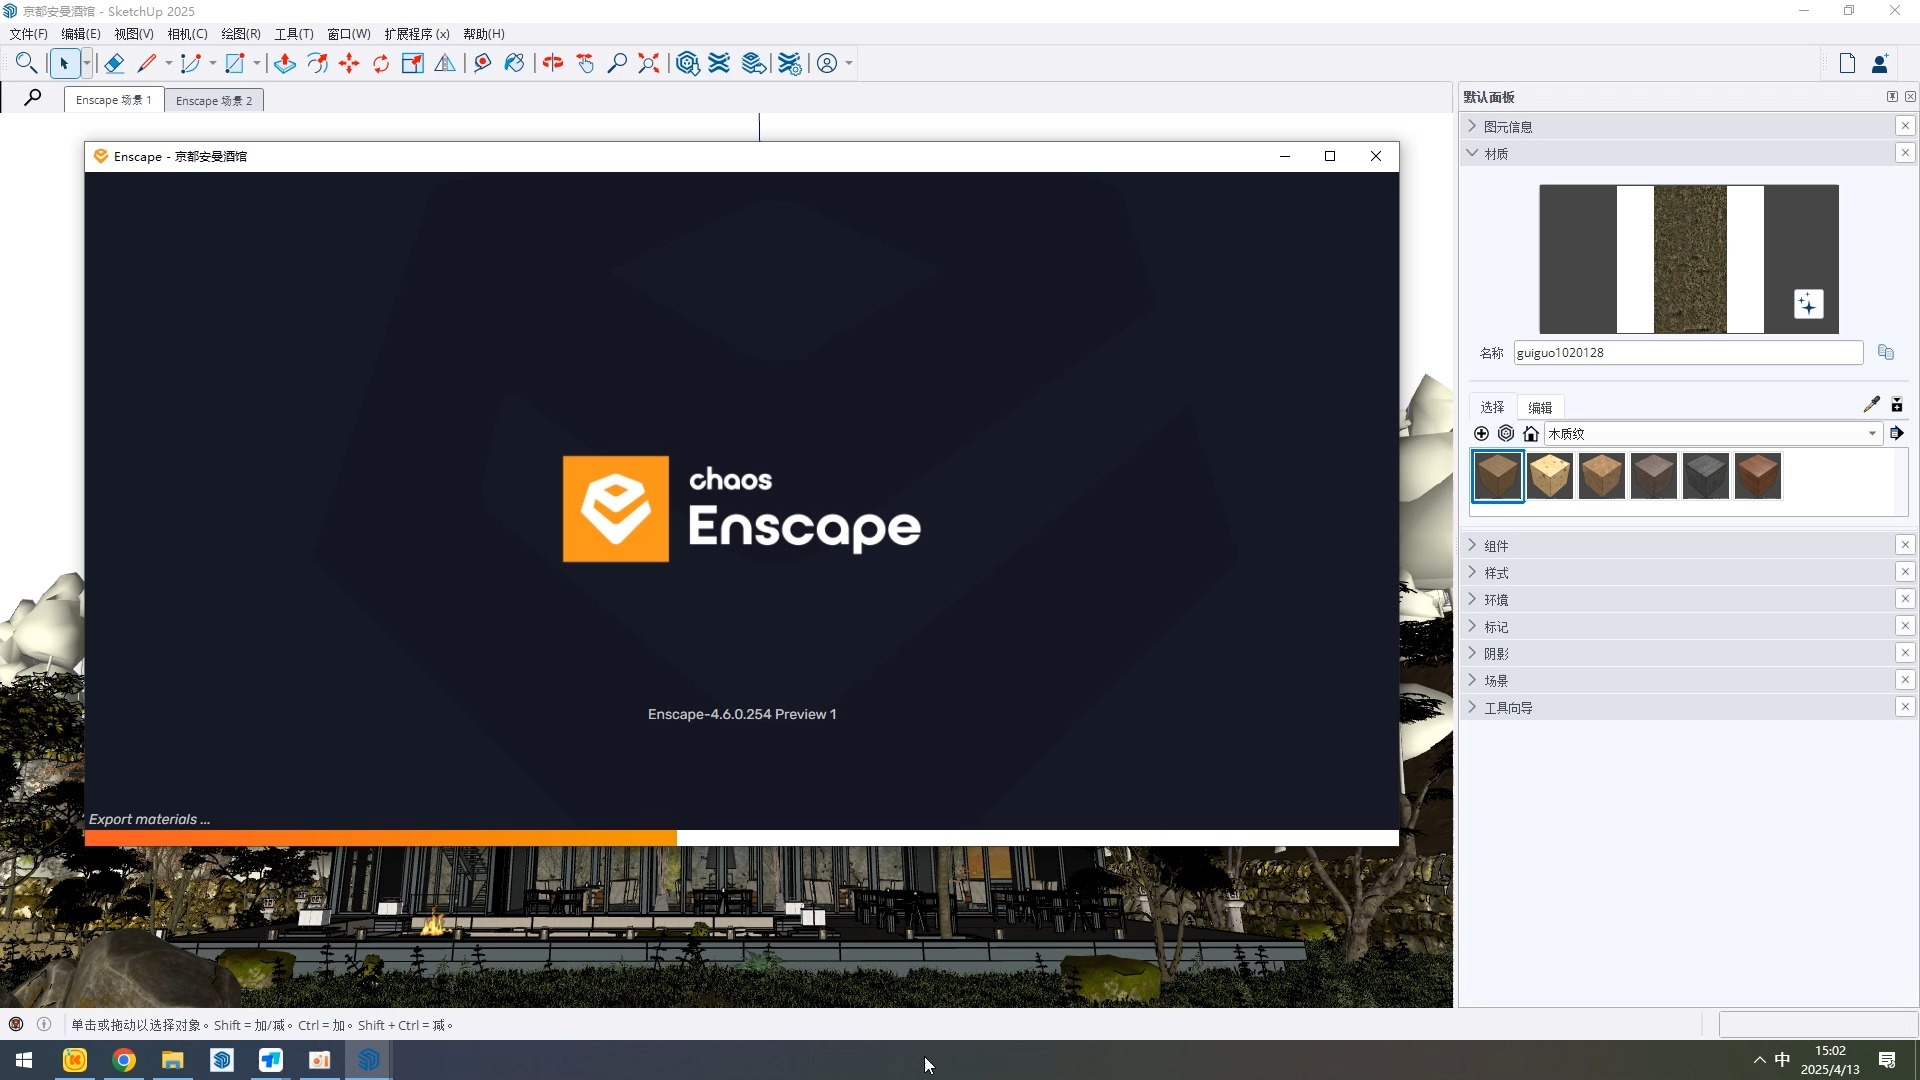Close the 组件 panel
The height and width of the screenshot is (1080, 1920).
(x=1907, y=545)
